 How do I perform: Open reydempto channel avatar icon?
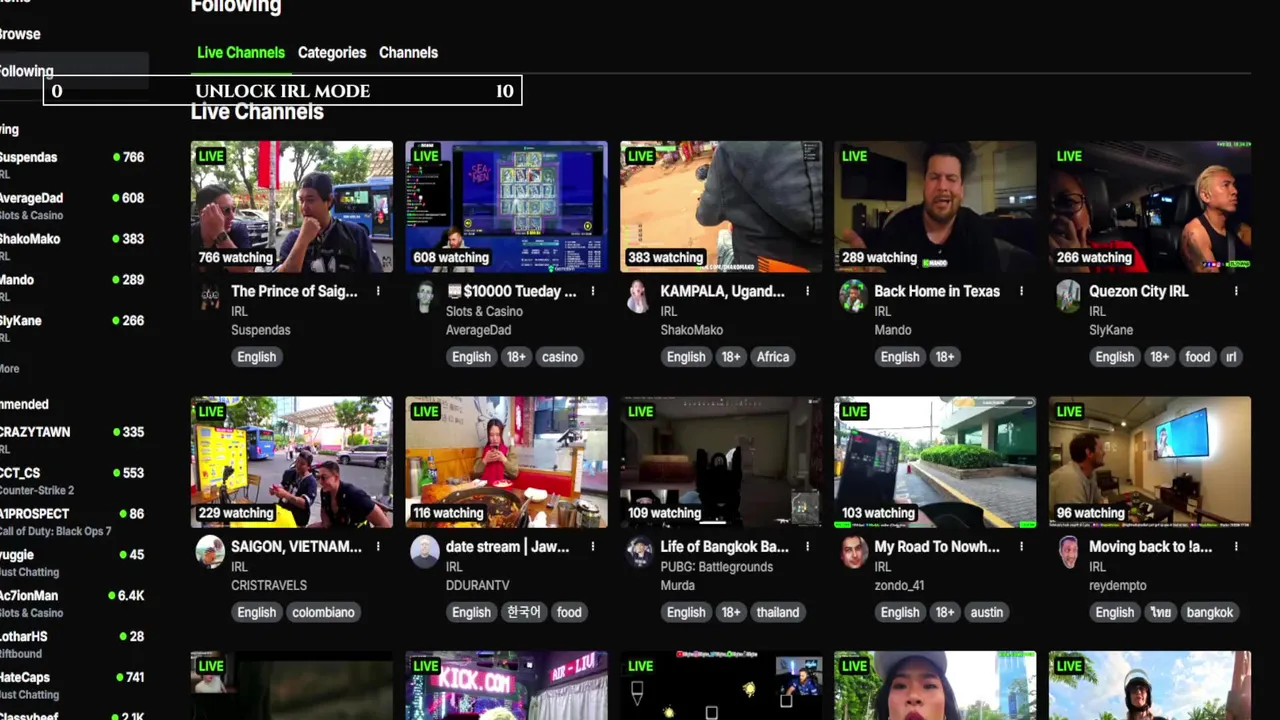pyautogui.click(x=1068, y=552)
